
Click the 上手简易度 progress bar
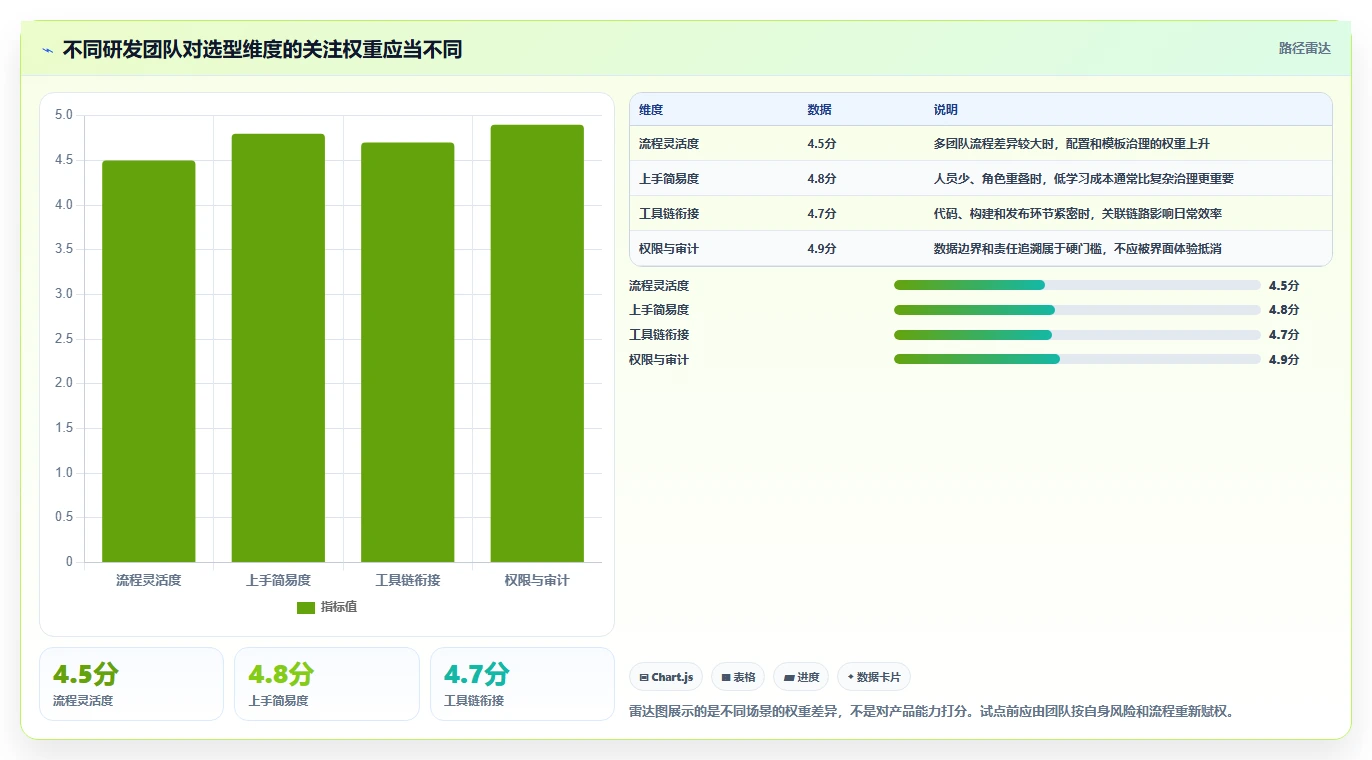coord(1077,310)
